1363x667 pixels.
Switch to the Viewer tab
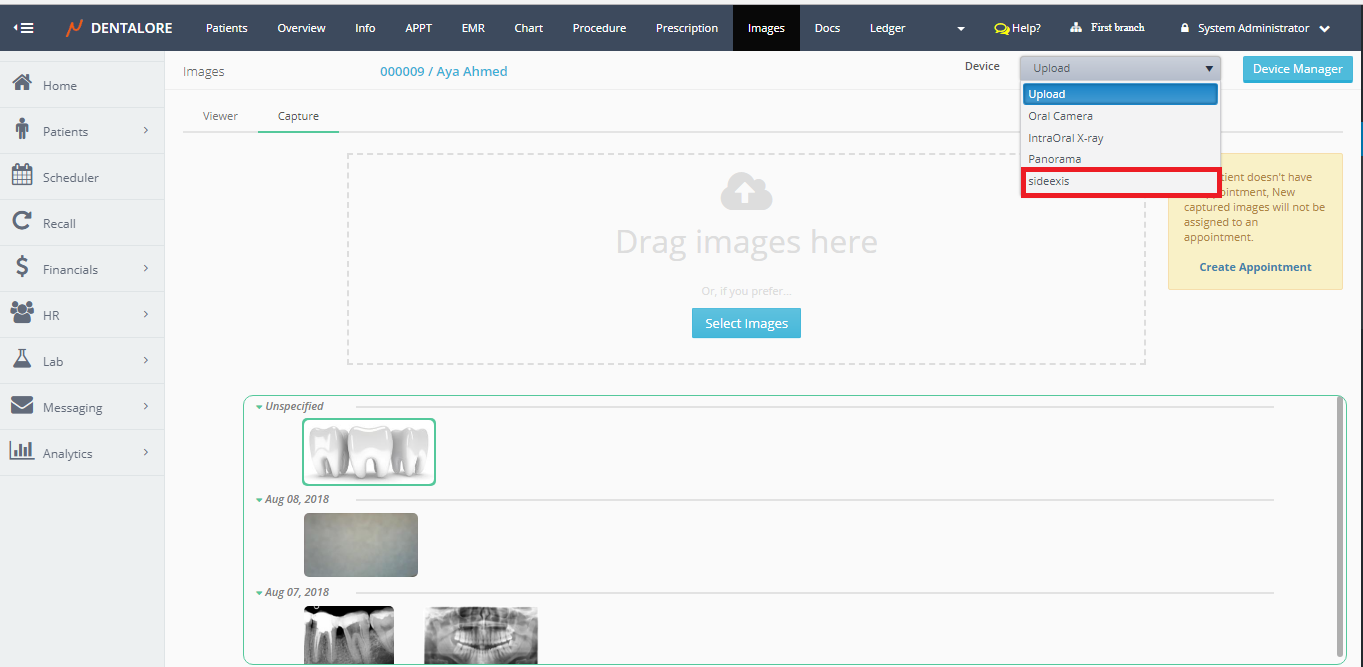pos(220,116)
